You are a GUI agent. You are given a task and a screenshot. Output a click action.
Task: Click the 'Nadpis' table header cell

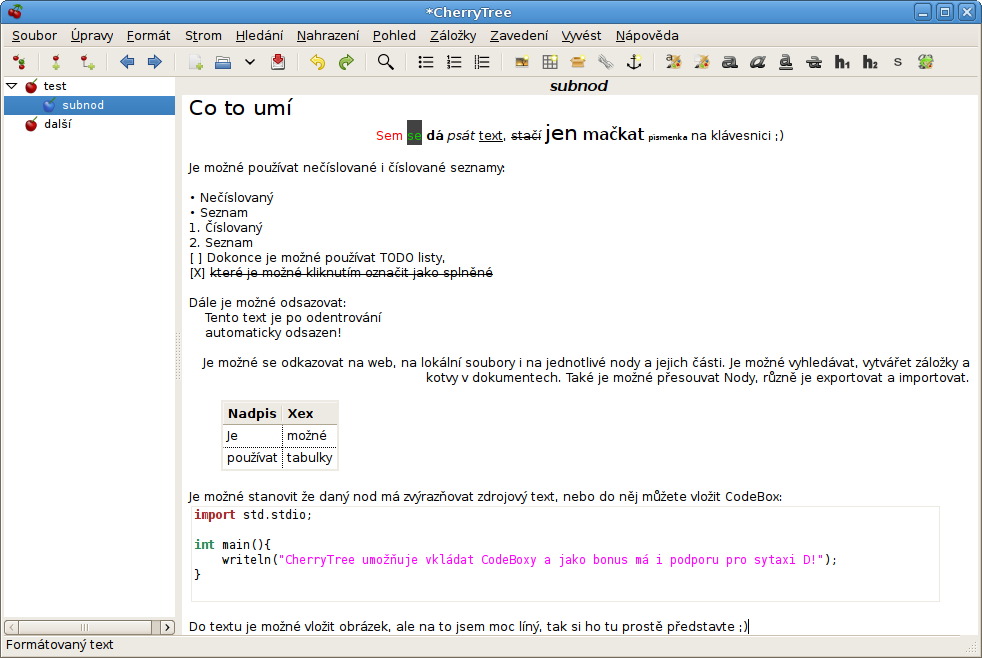(252, 414)
